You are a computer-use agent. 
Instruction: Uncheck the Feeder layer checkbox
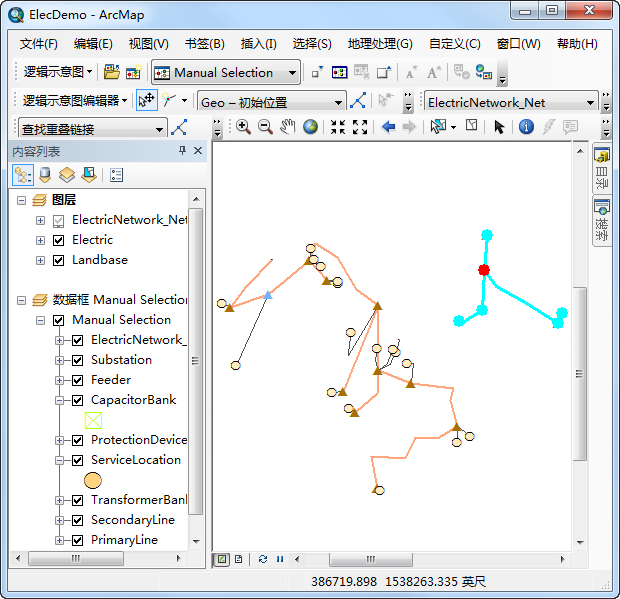[x=77, y=380]
